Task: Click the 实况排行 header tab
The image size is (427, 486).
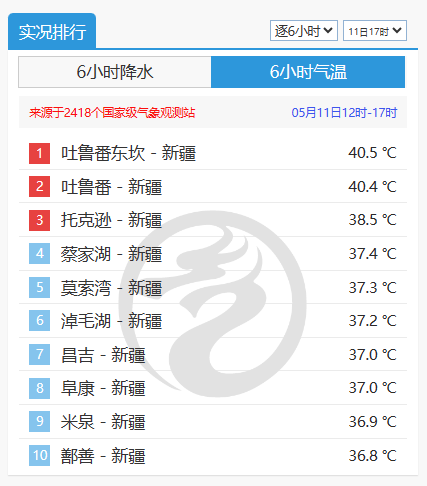Action: click(52, 31)
